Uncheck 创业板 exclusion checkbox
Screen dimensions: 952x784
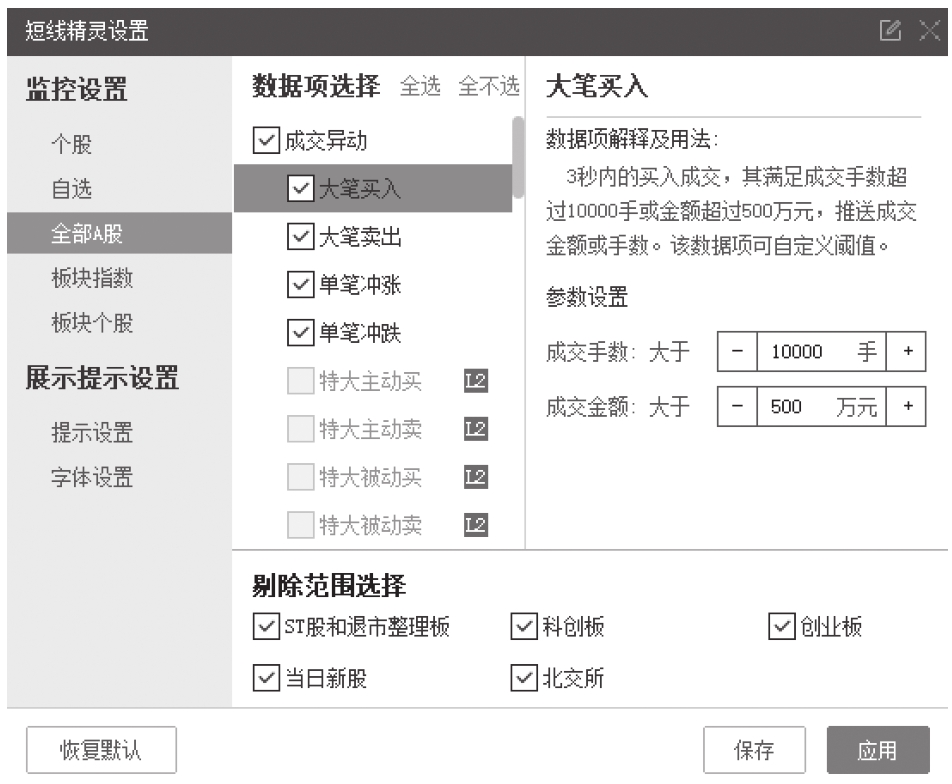tap(781, 627)
